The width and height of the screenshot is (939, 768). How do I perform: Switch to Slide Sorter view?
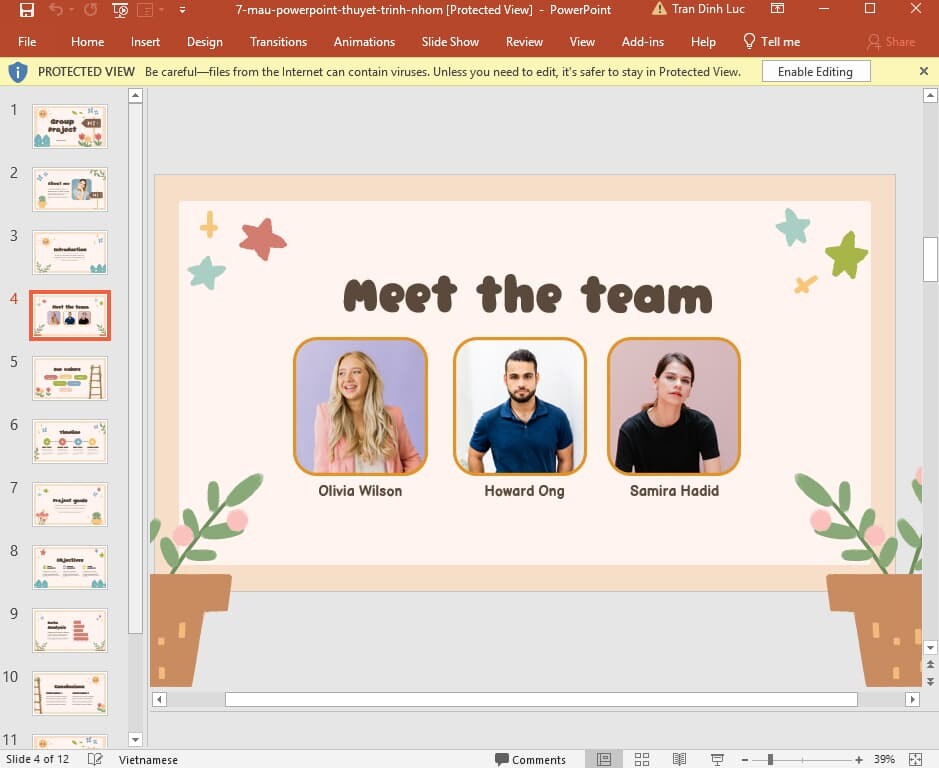pos(641,759)
